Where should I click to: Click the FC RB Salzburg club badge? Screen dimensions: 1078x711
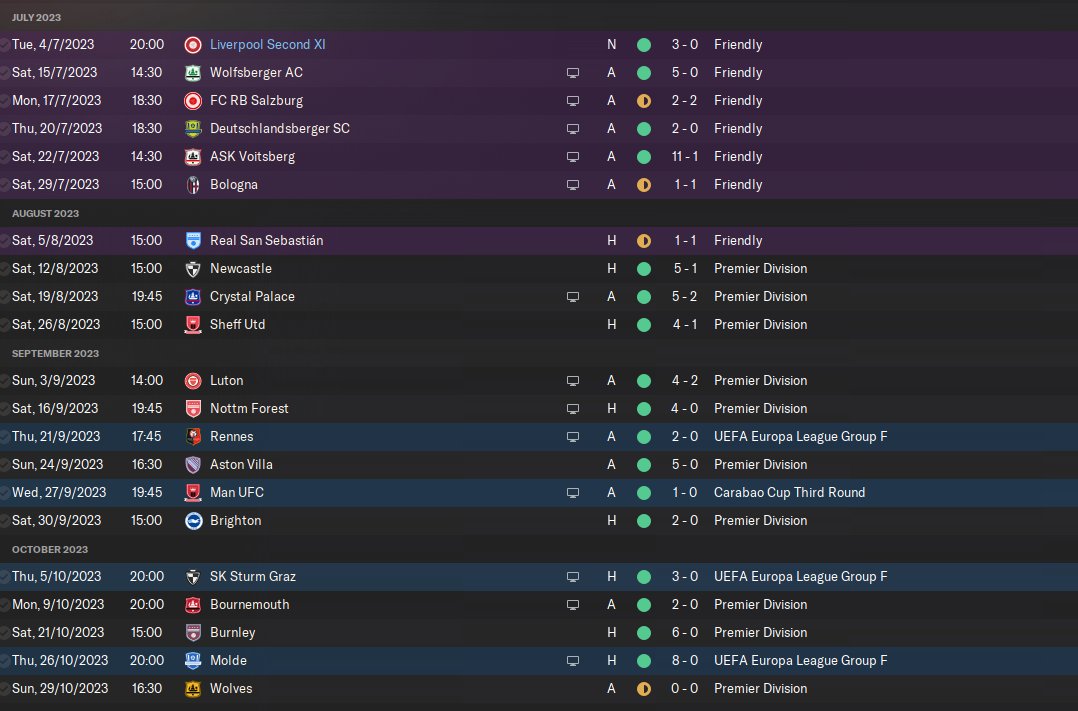pos(193,101)
